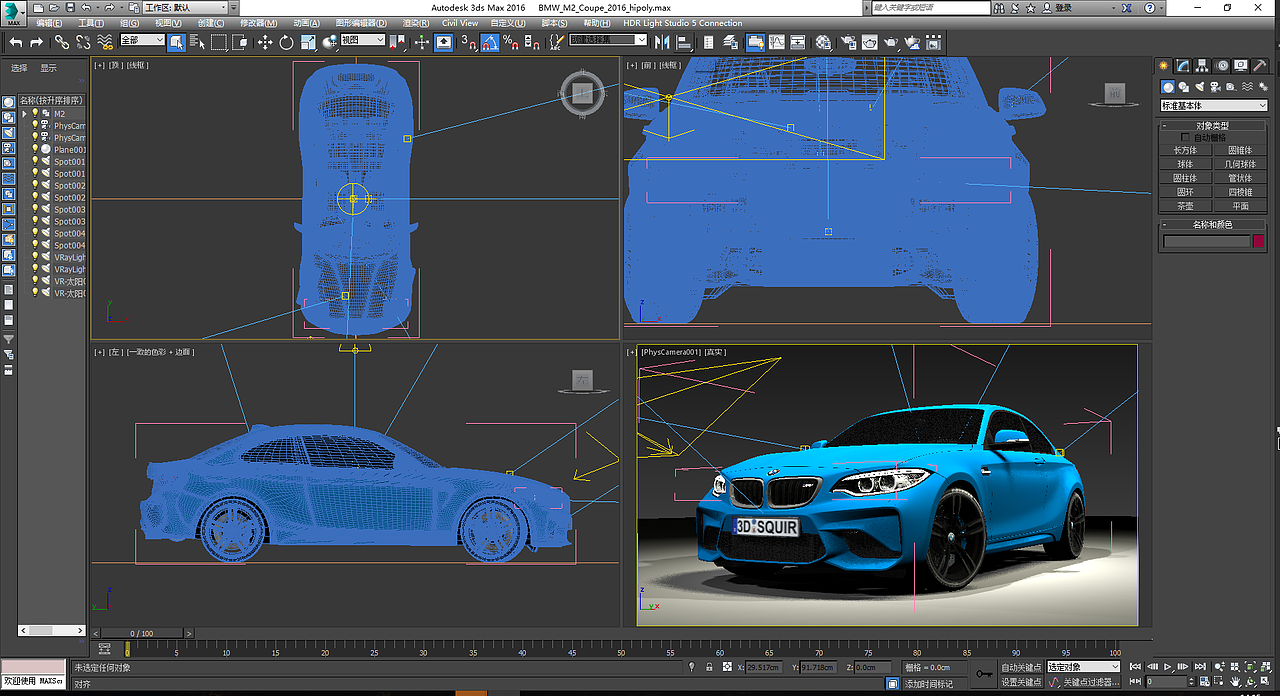Activate Select and Move tool

[x=265, y=42]
